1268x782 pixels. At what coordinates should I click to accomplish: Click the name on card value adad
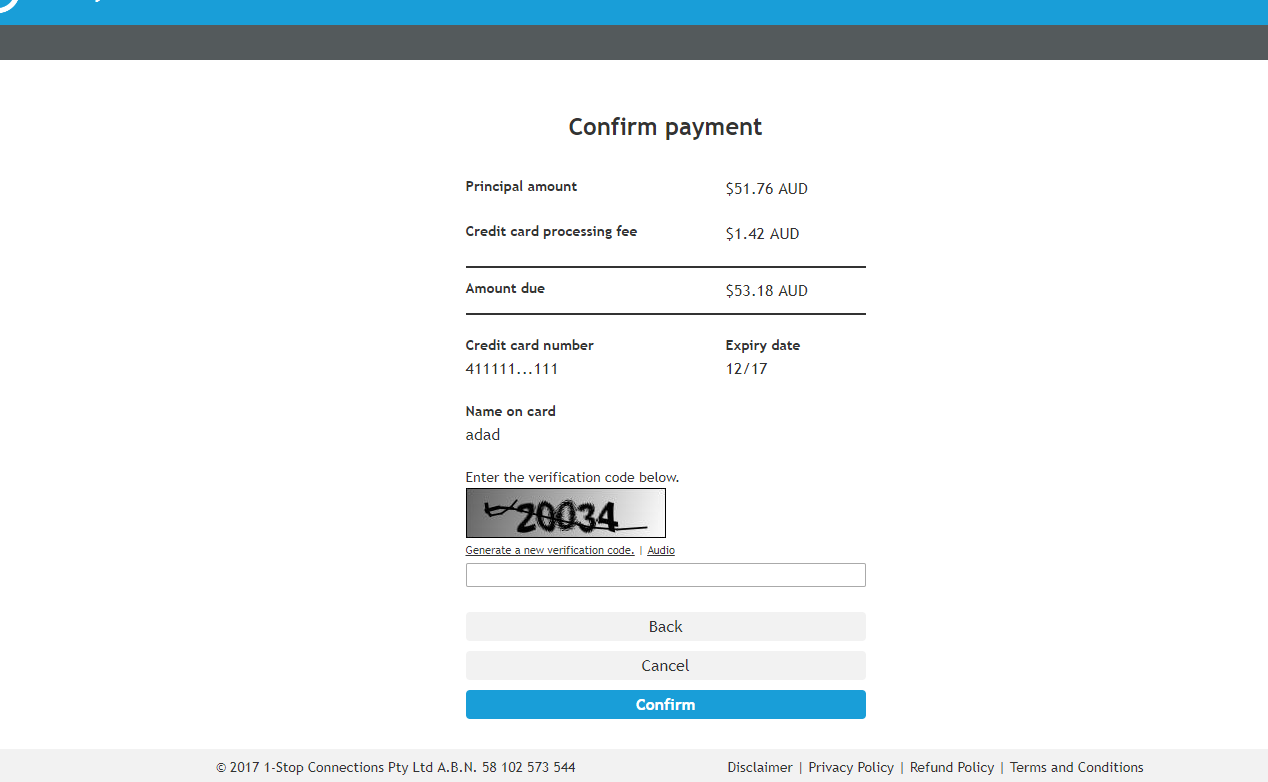click(x=482, y=435)
